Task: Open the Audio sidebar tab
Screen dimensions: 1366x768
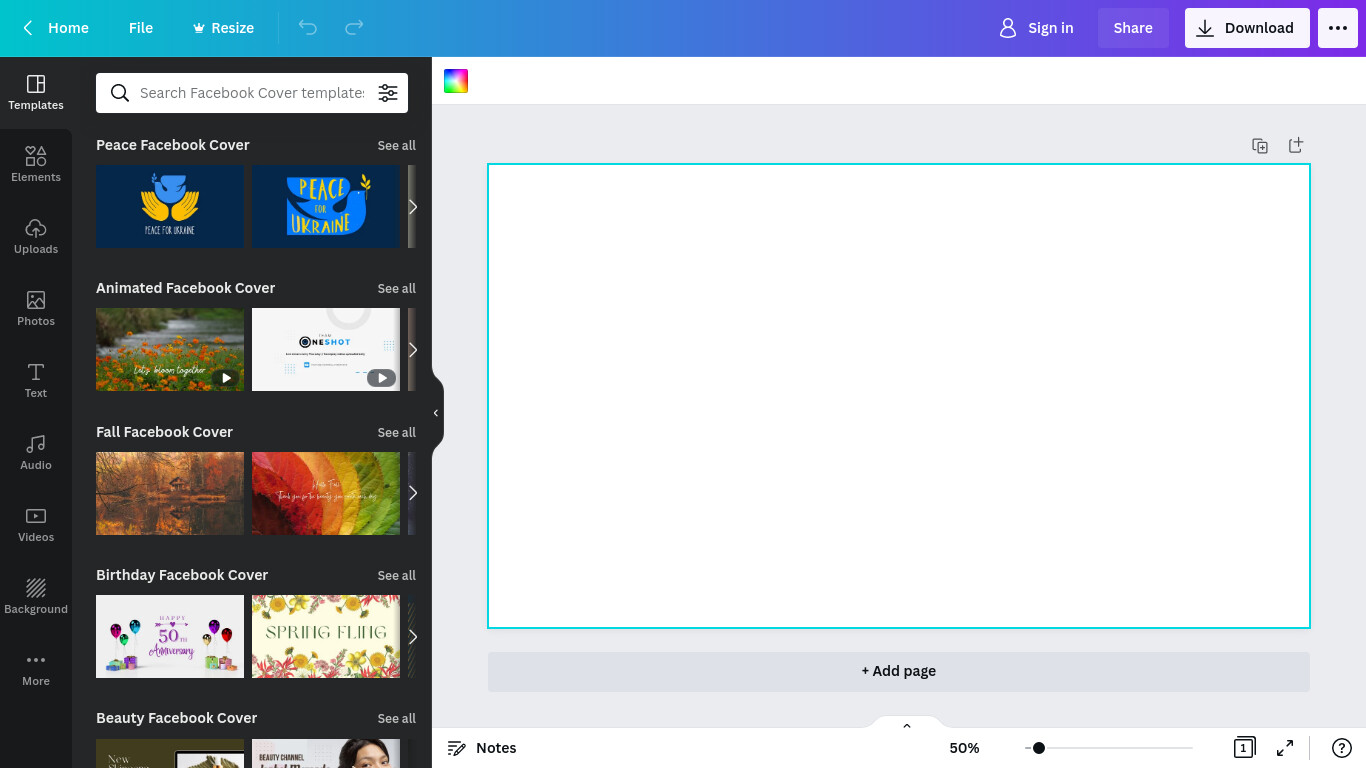Action: [36, 453]
